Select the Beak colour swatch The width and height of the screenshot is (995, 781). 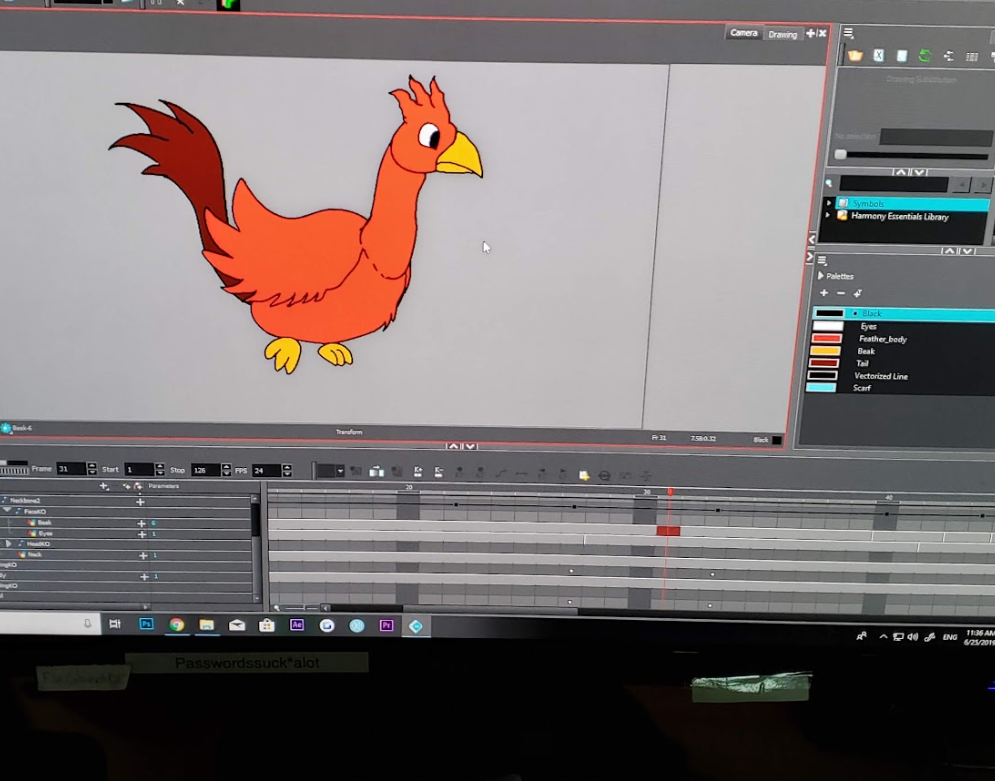pyautogui.click(x=825, y=351)
